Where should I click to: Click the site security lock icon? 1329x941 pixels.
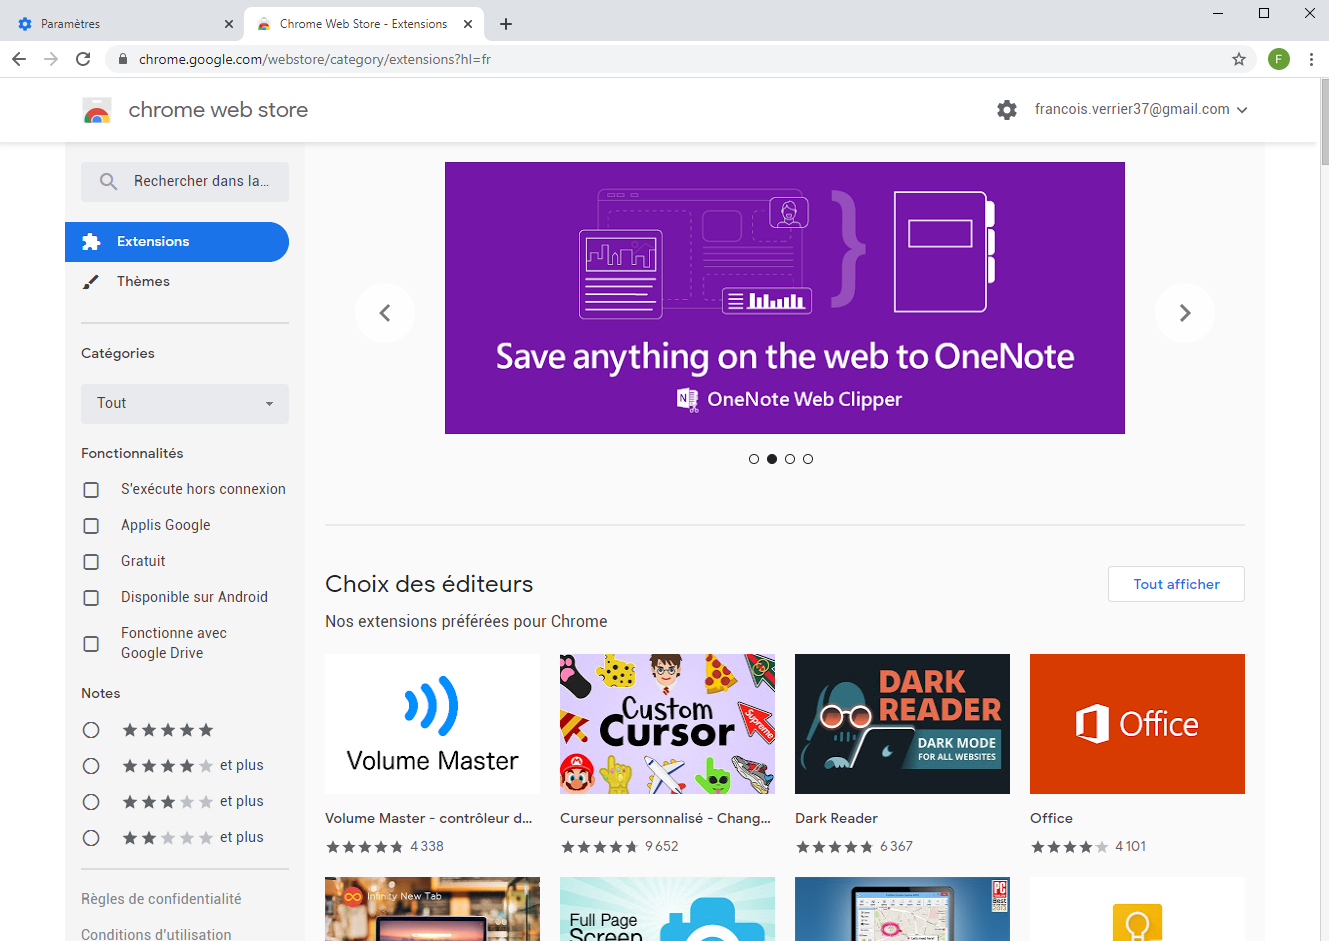point(122,59)
